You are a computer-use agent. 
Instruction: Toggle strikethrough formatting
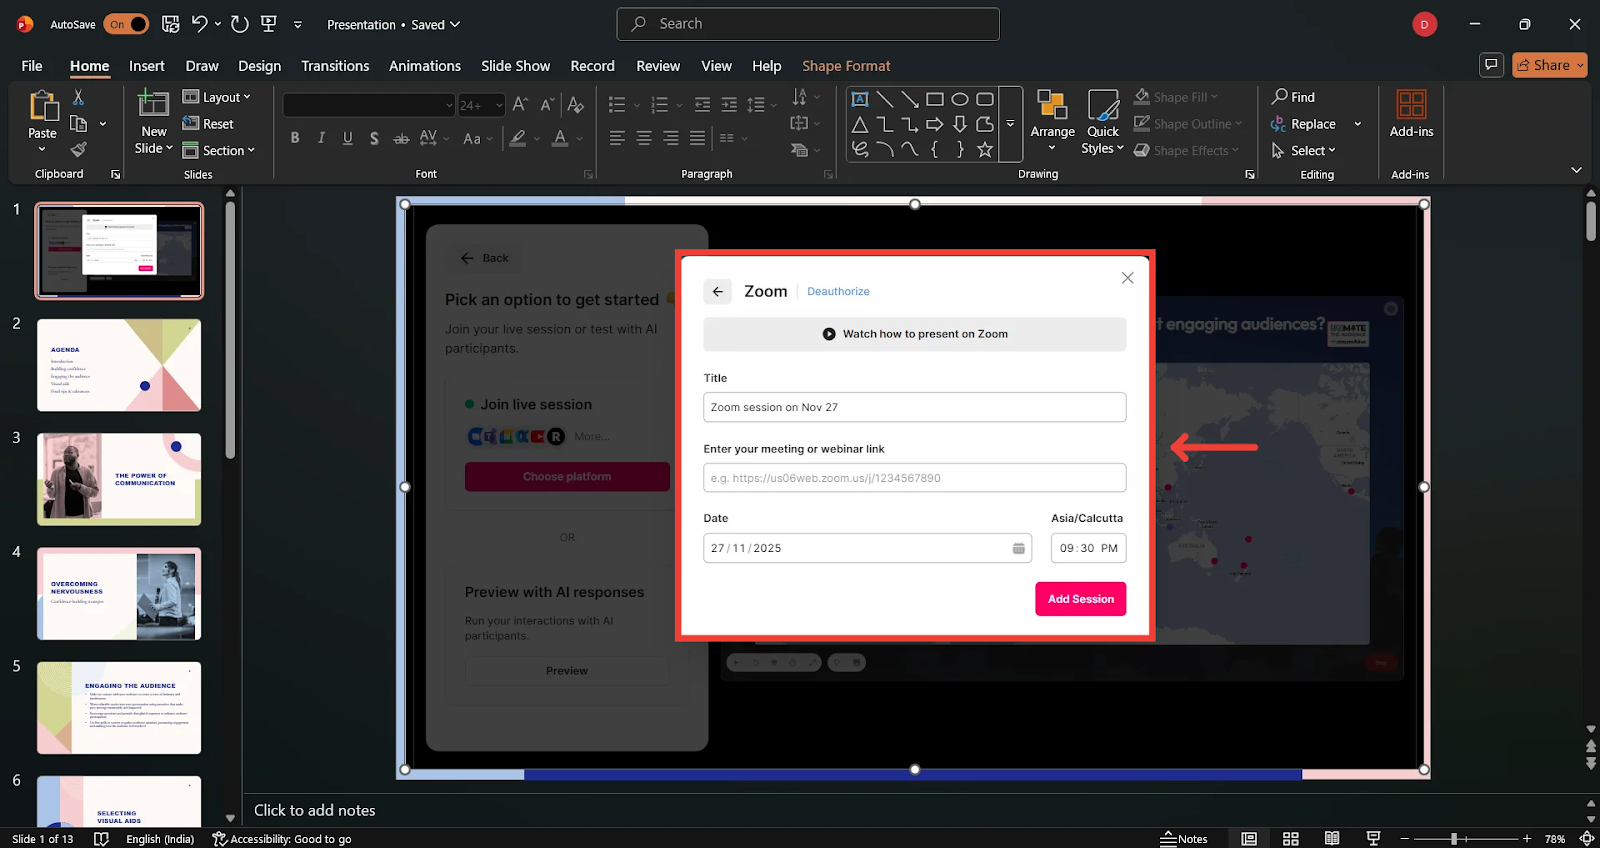401,138
